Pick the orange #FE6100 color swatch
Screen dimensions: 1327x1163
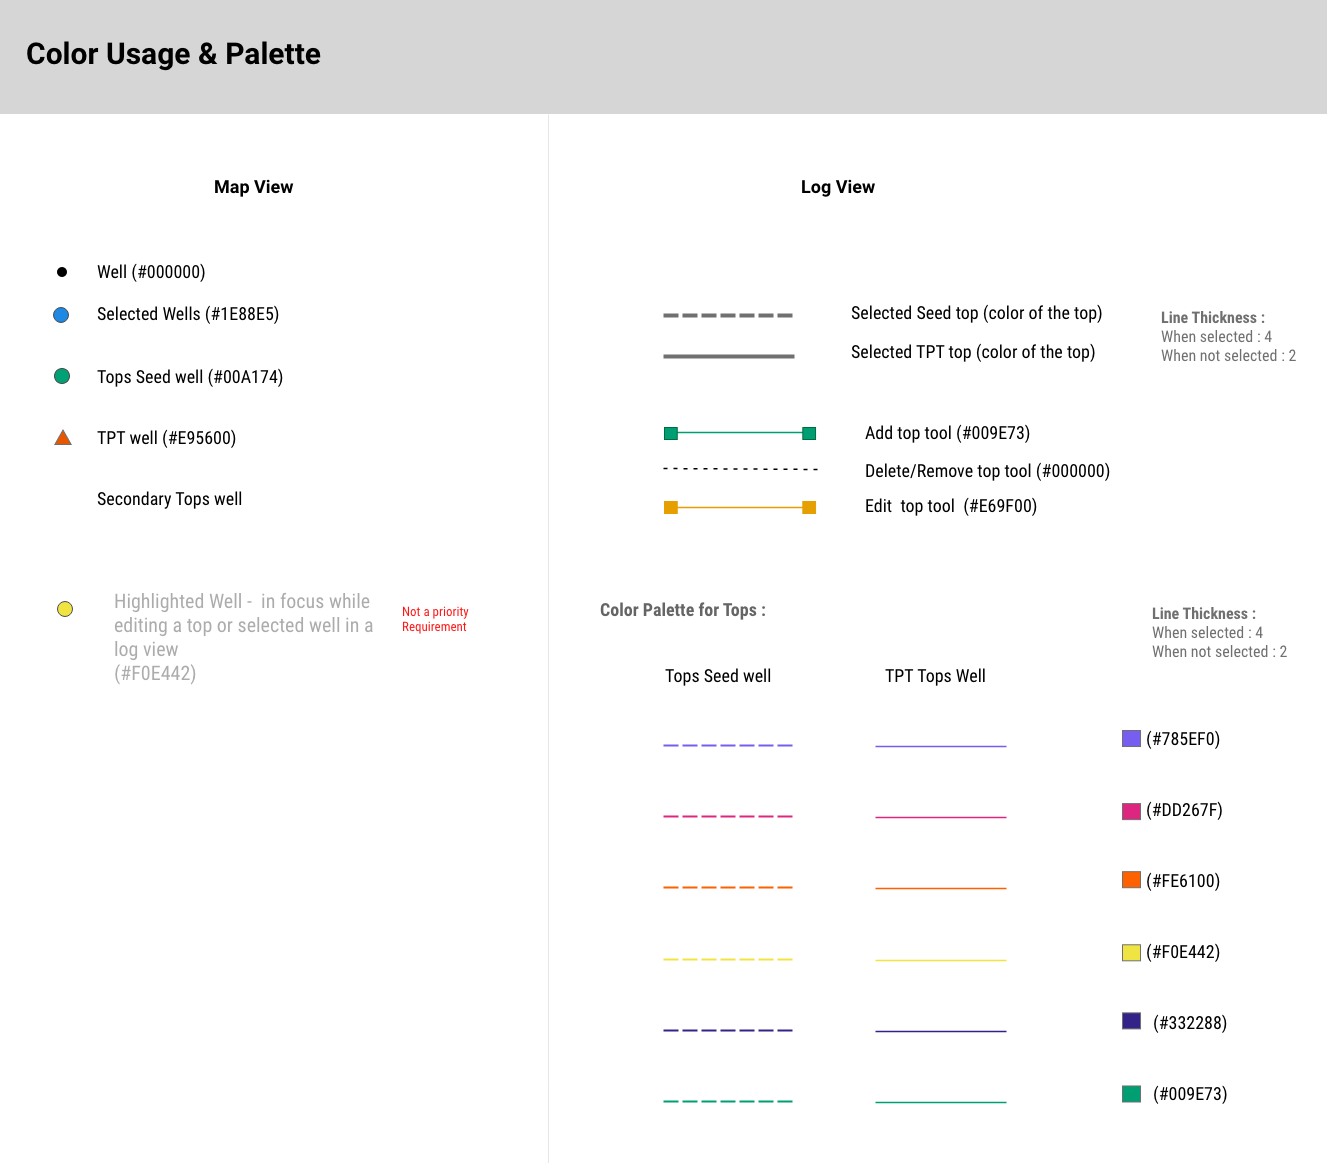(1131, 880)
